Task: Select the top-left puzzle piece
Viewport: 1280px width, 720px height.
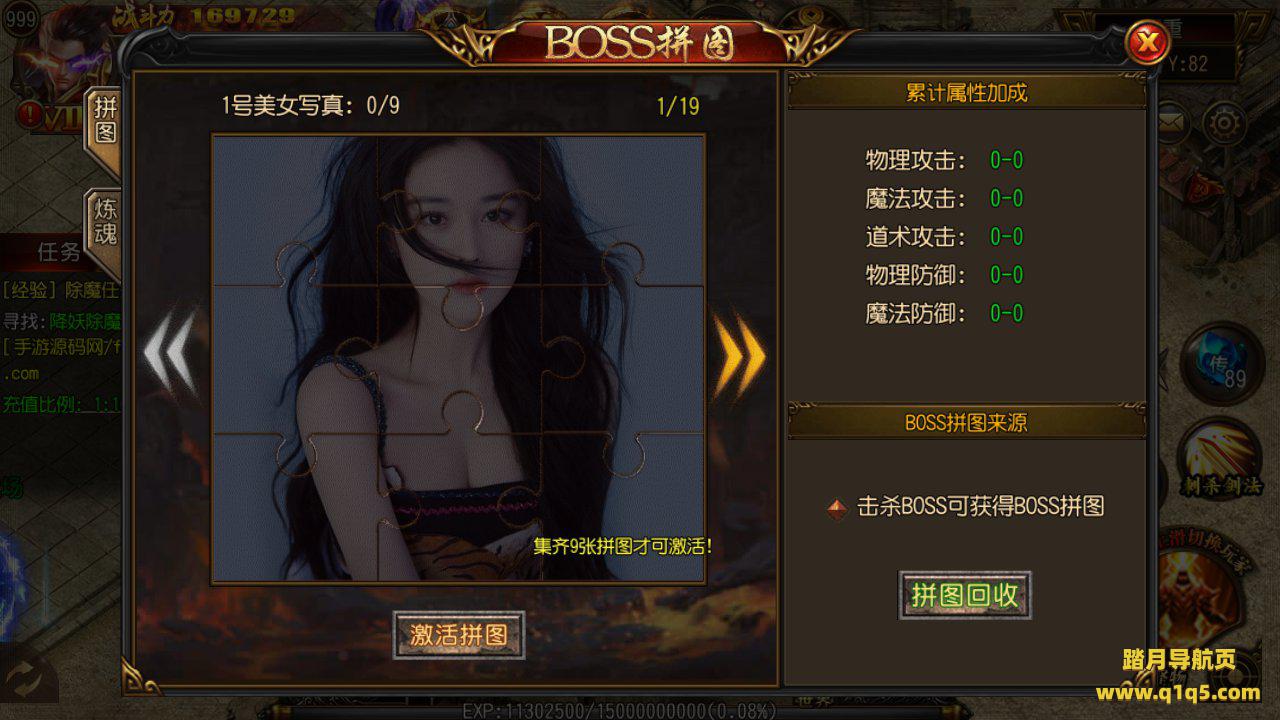Action: [295, 212]
